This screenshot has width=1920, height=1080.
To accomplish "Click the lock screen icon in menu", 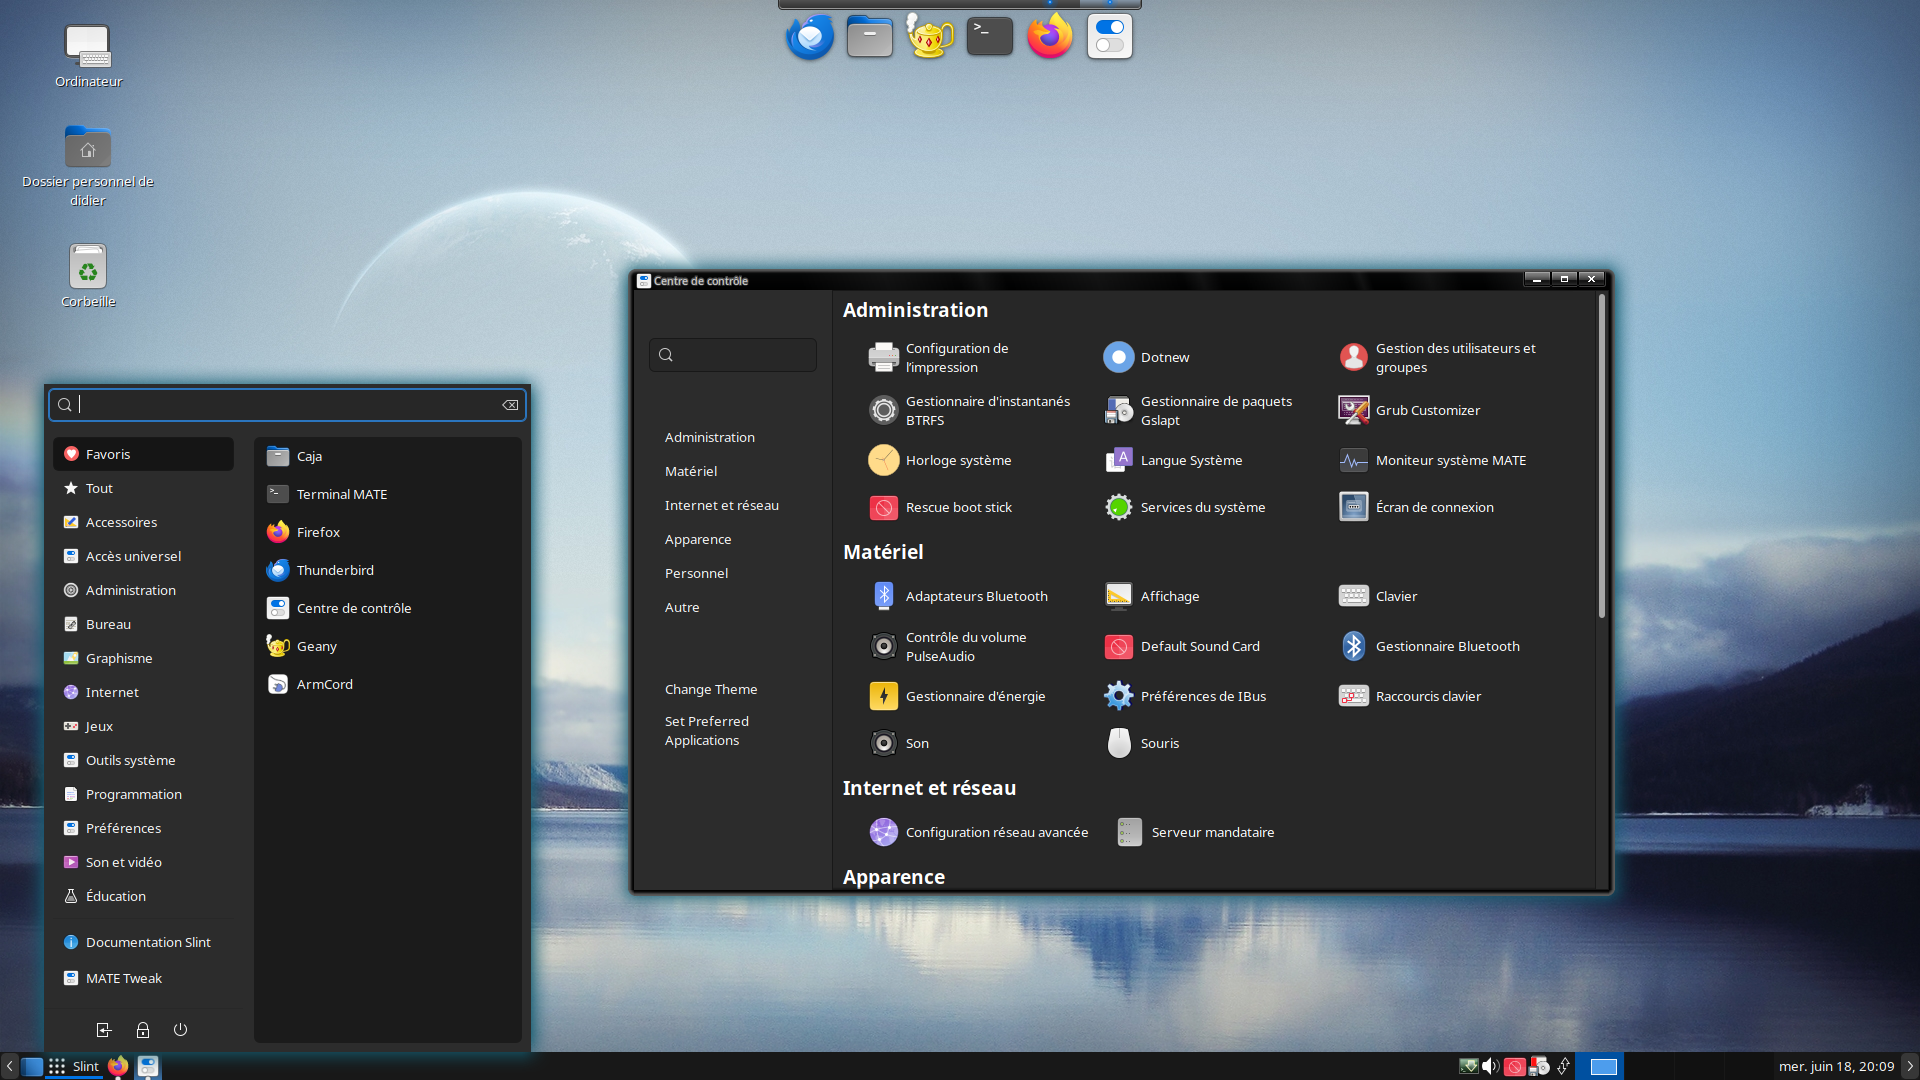I will [x=143, y=1029].
